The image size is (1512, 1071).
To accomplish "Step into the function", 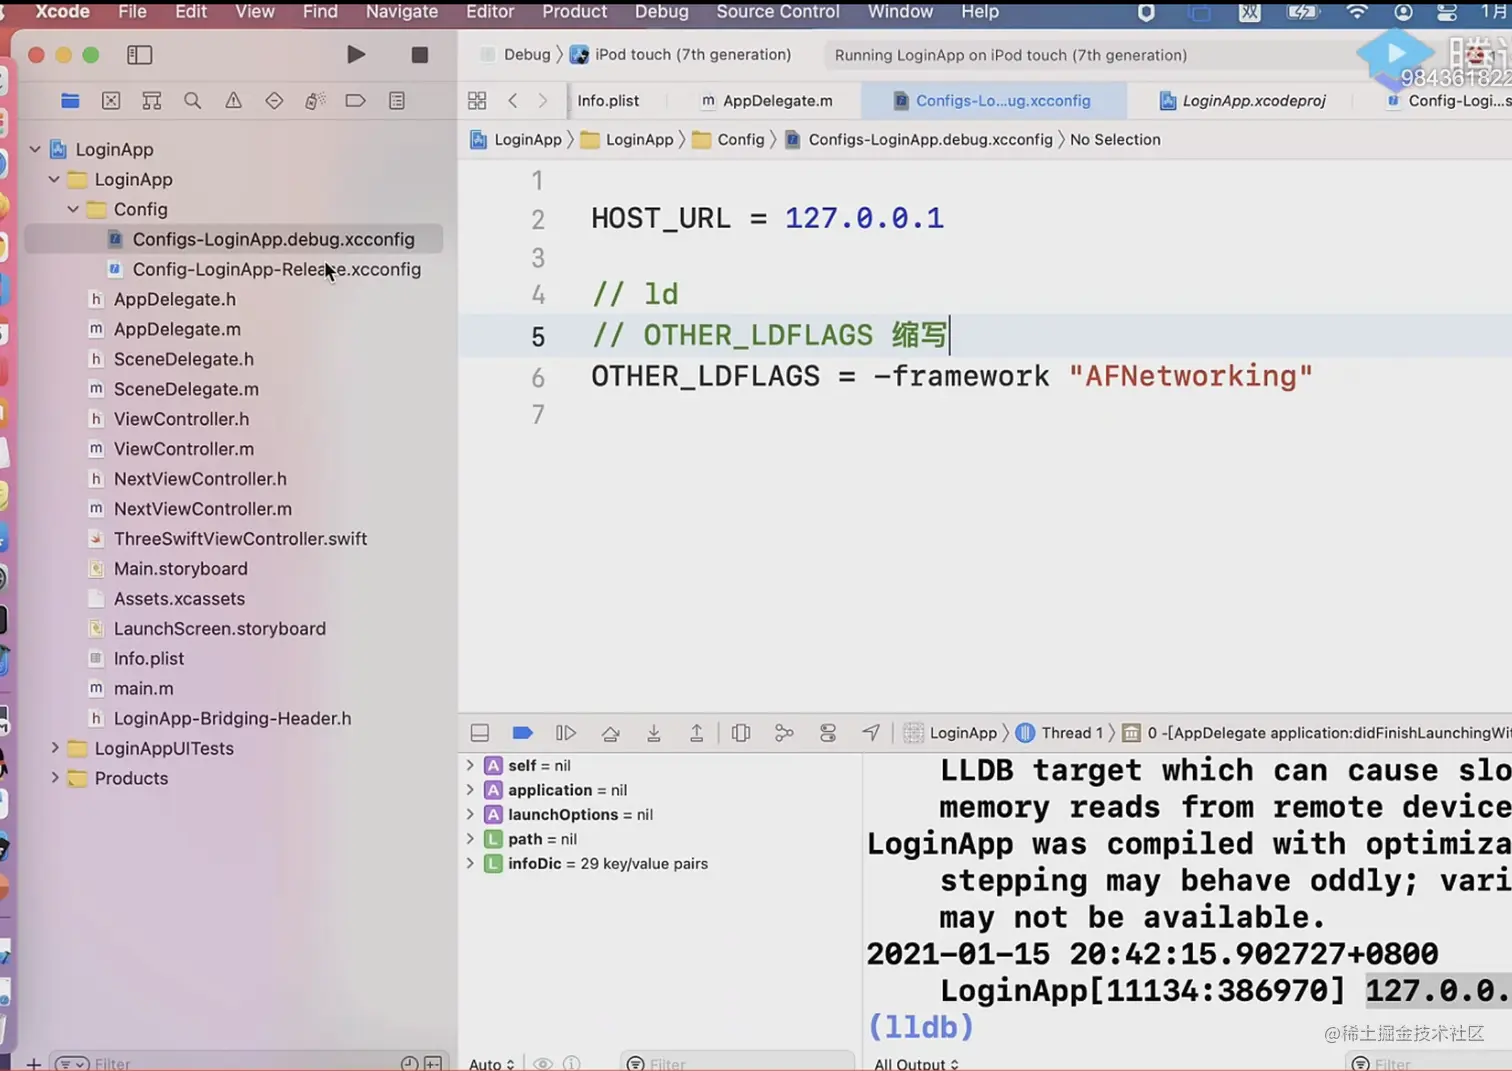I will coord(654,733).
